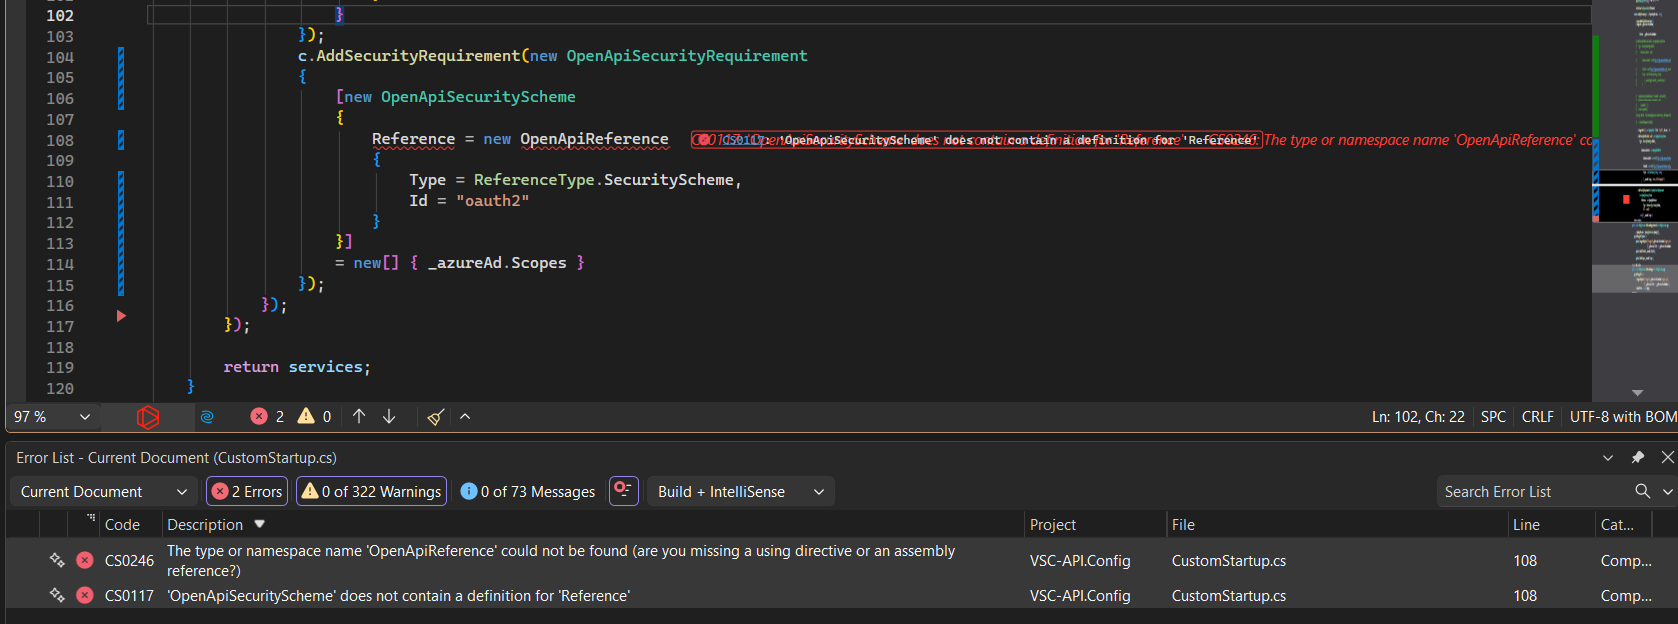Open Description column filter triangle
This screenshot has width=1678, height=624.
click(260, 524)
